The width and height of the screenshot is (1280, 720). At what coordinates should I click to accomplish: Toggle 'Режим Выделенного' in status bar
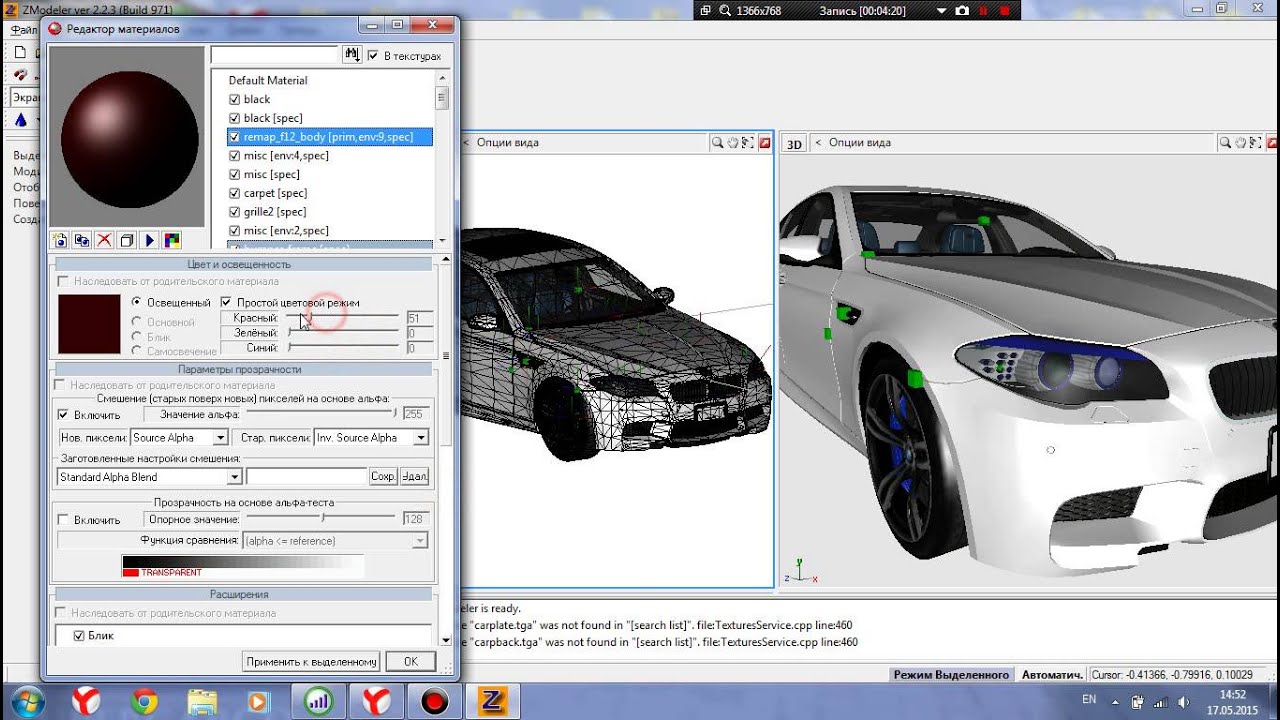[951, 675]
